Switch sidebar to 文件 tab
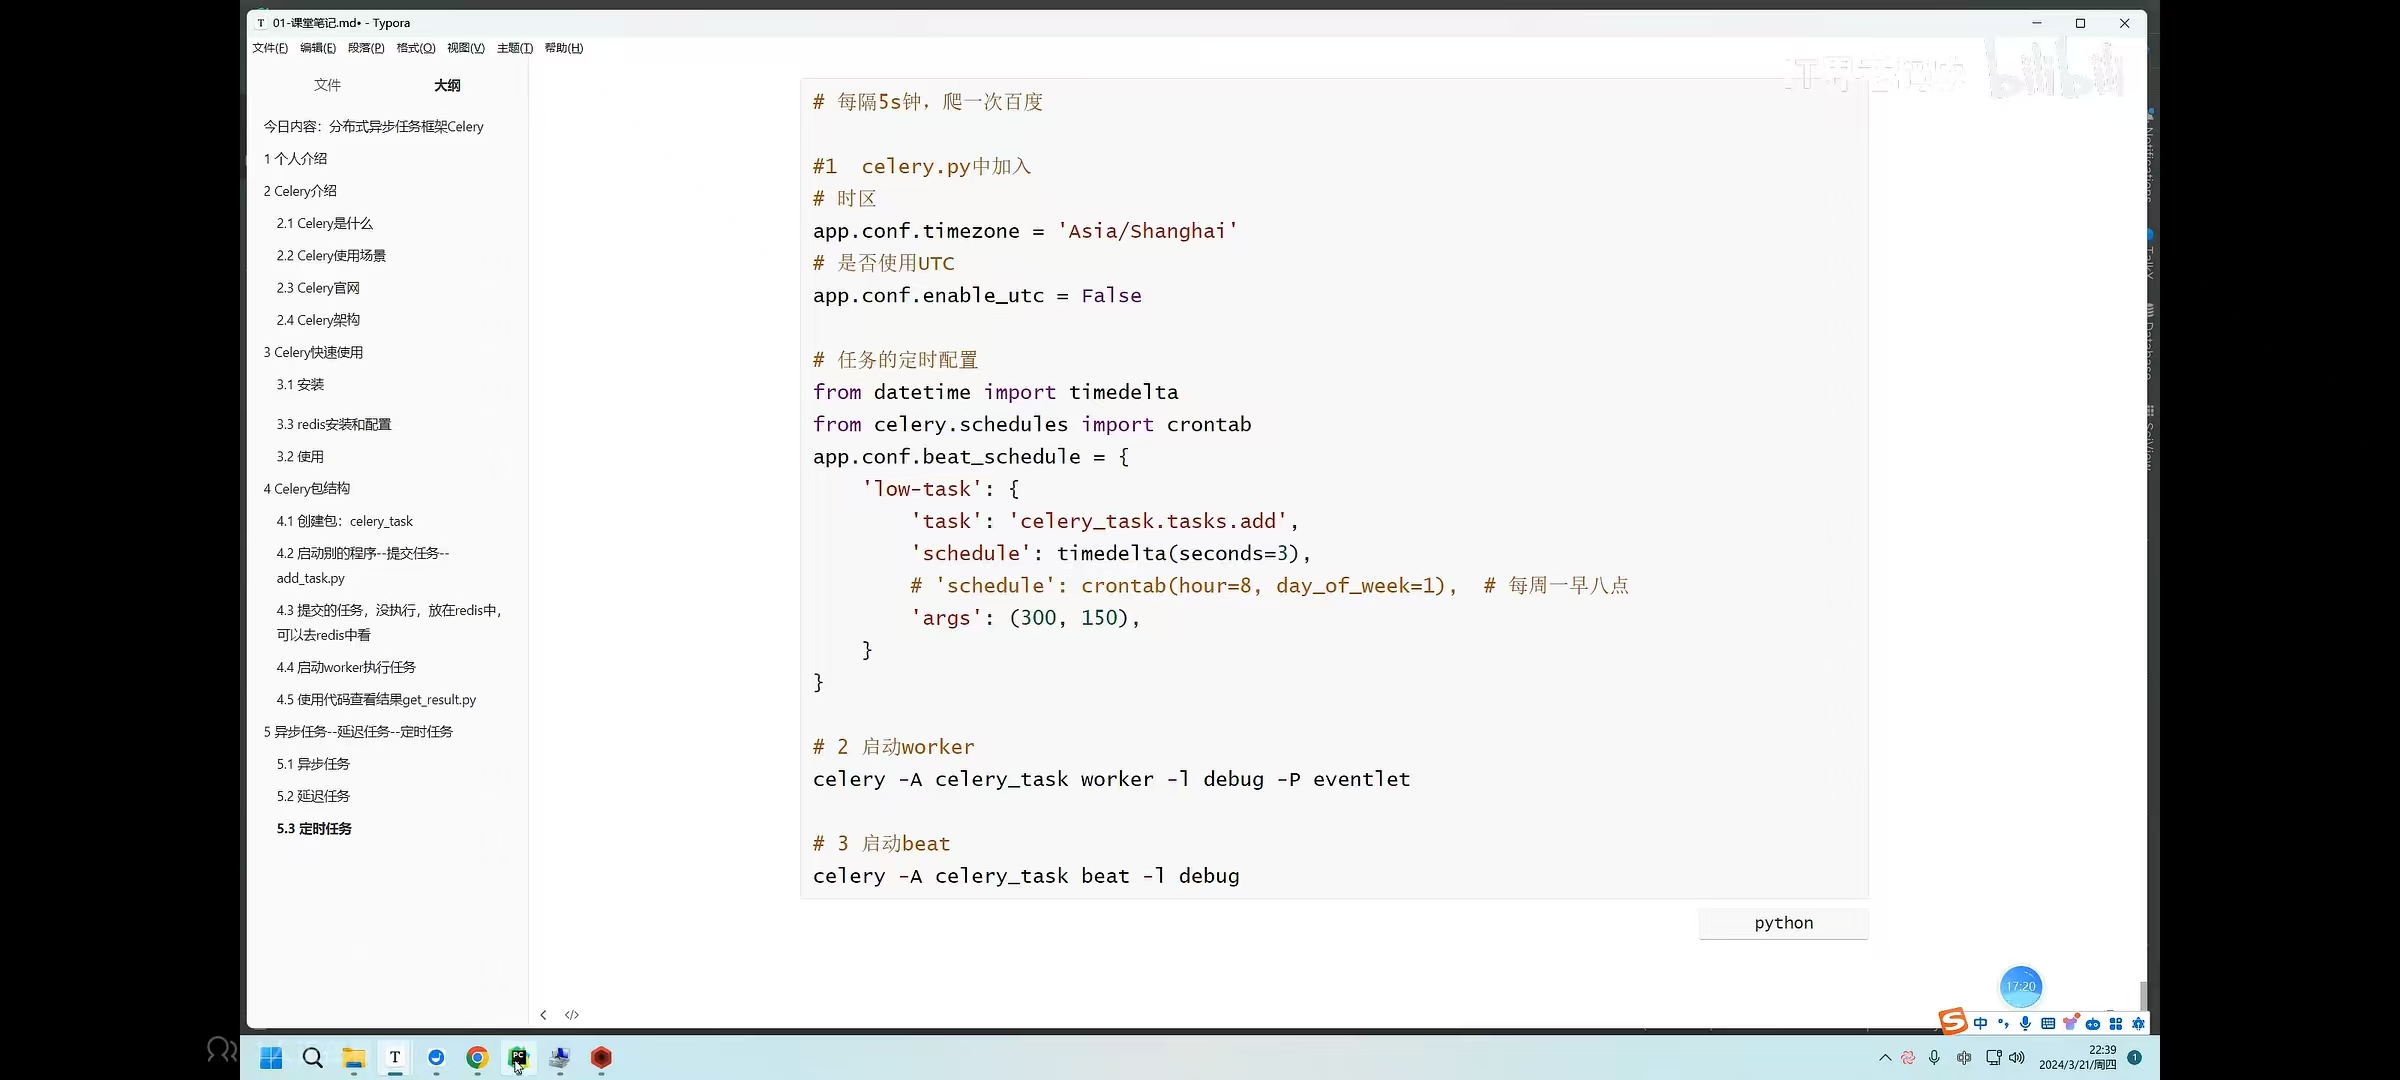 327,85
